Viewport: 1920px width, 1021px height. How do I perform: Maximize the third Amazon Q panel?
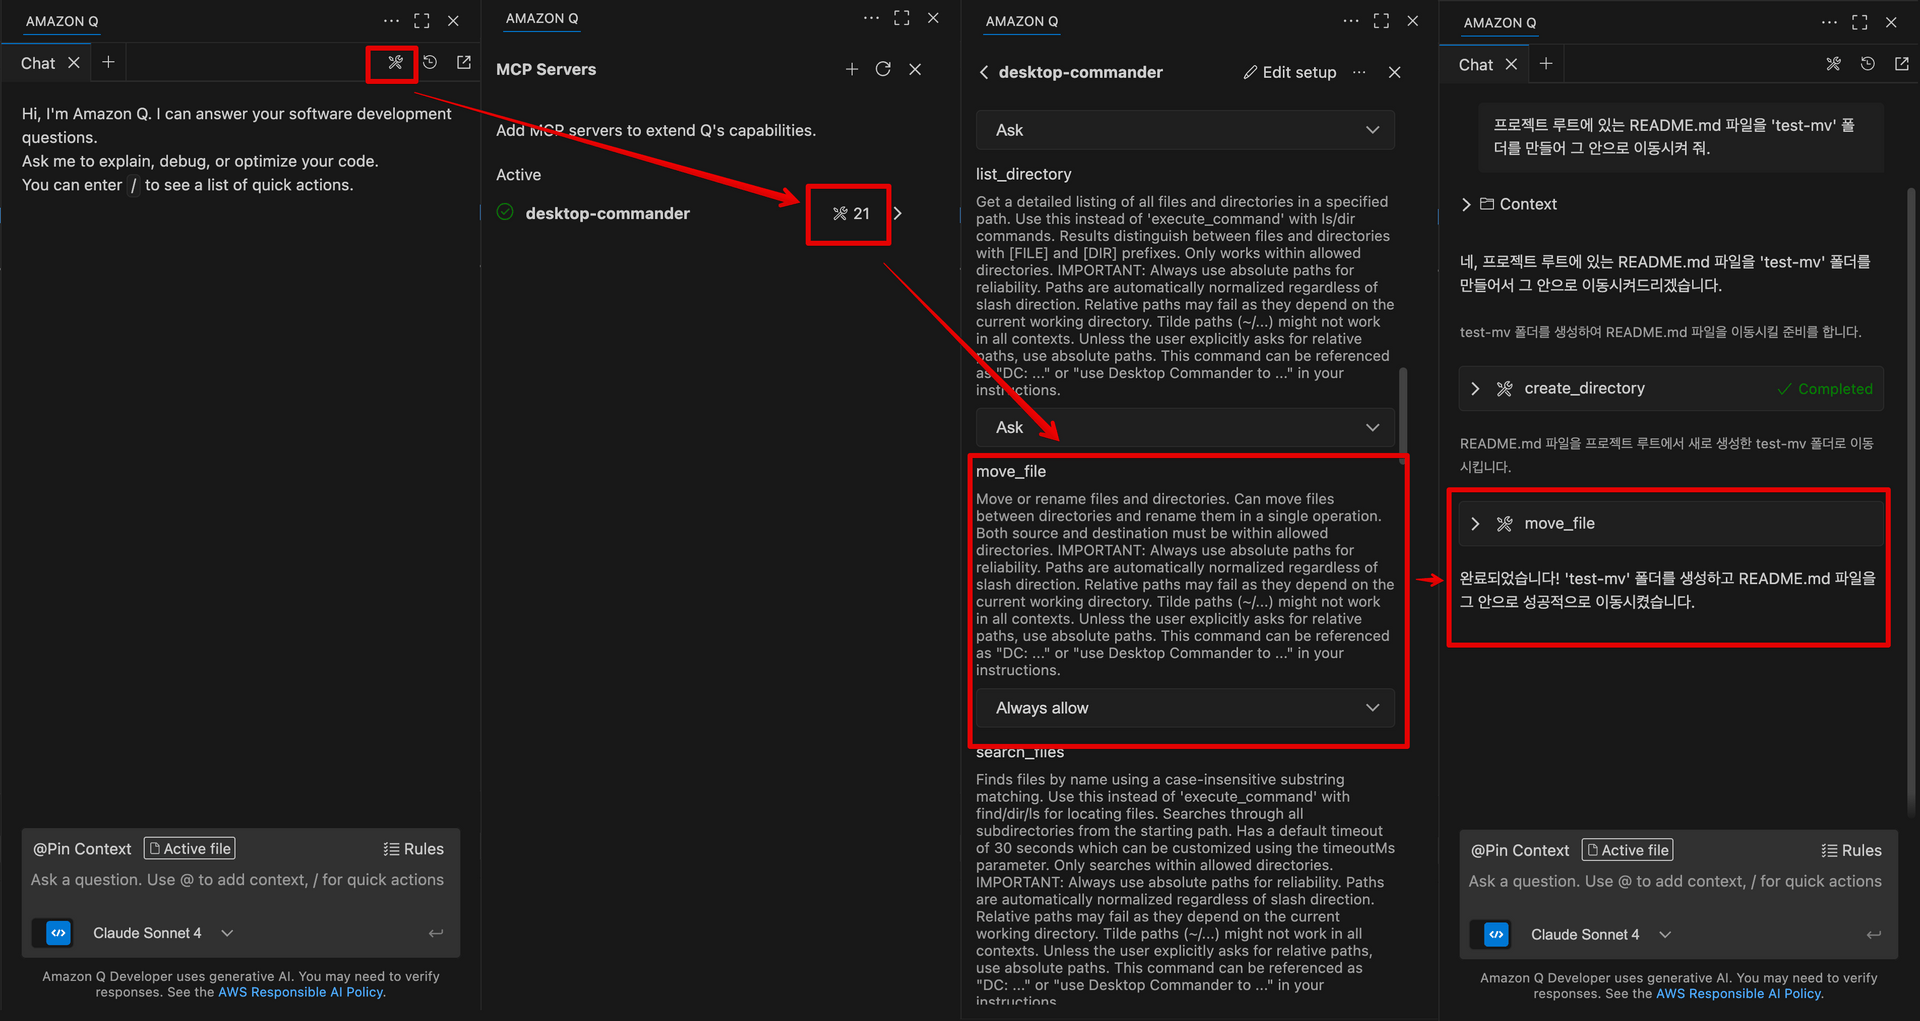pyautogui.click(x=1381, y=20)
